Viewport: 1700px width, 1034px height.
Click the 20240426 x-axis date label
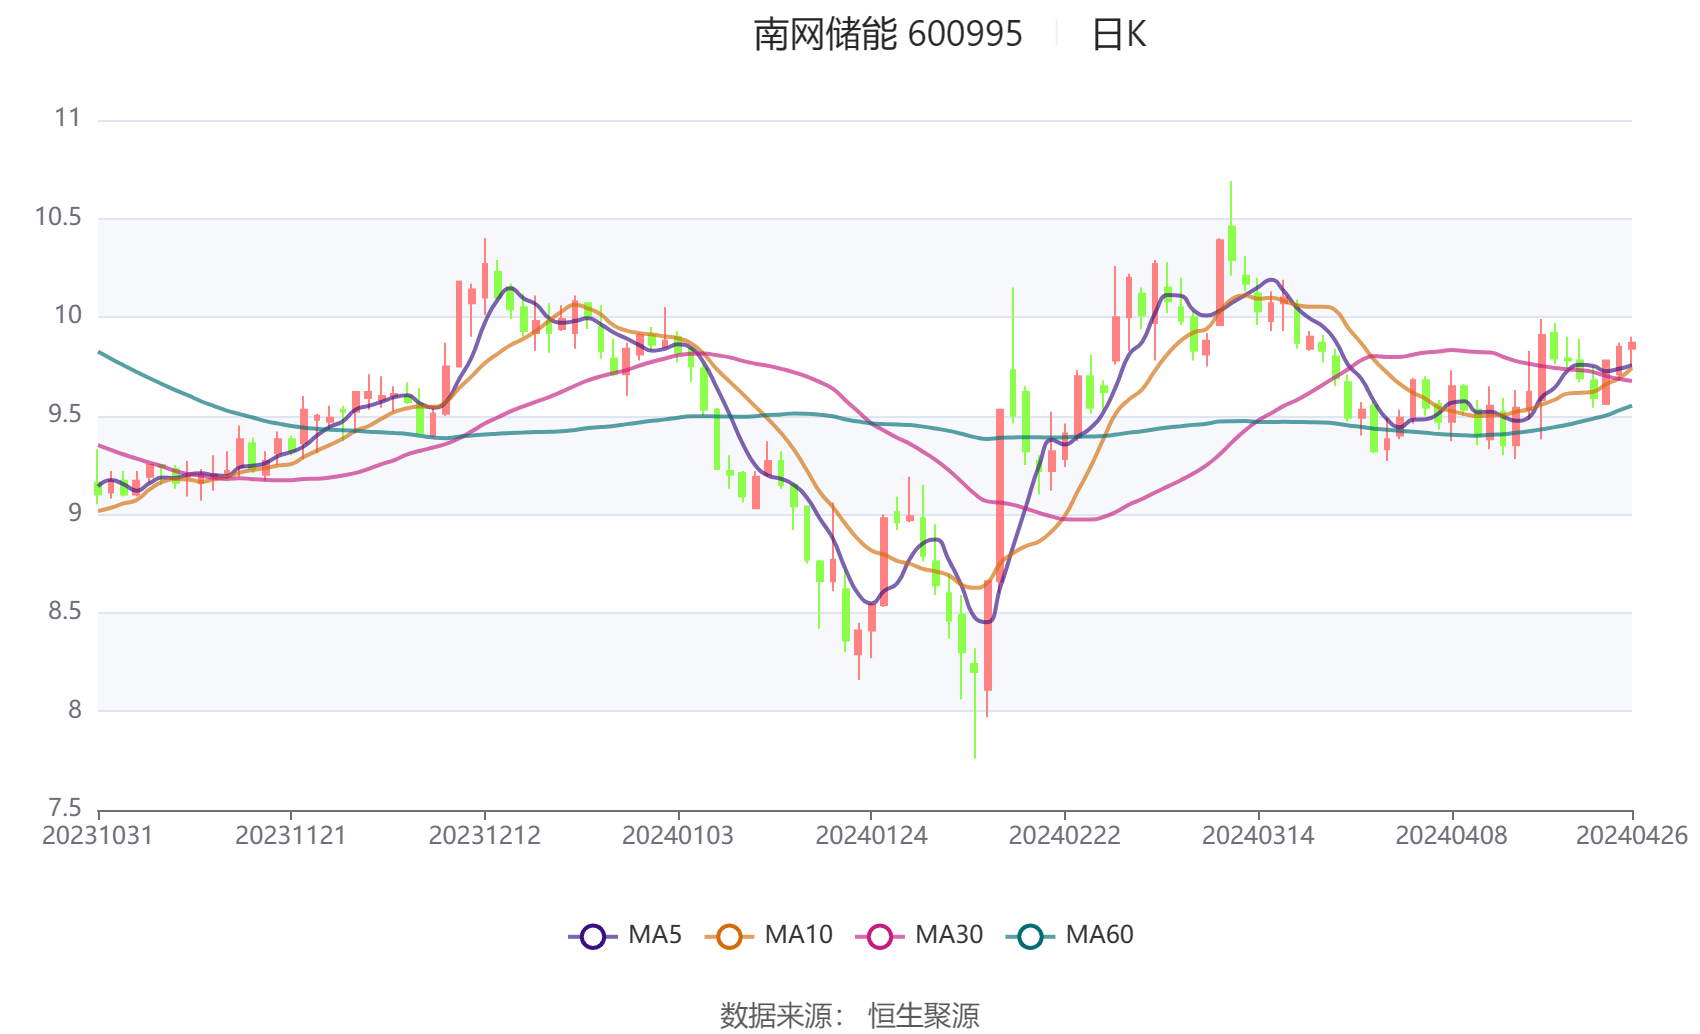pos(1632,836)
